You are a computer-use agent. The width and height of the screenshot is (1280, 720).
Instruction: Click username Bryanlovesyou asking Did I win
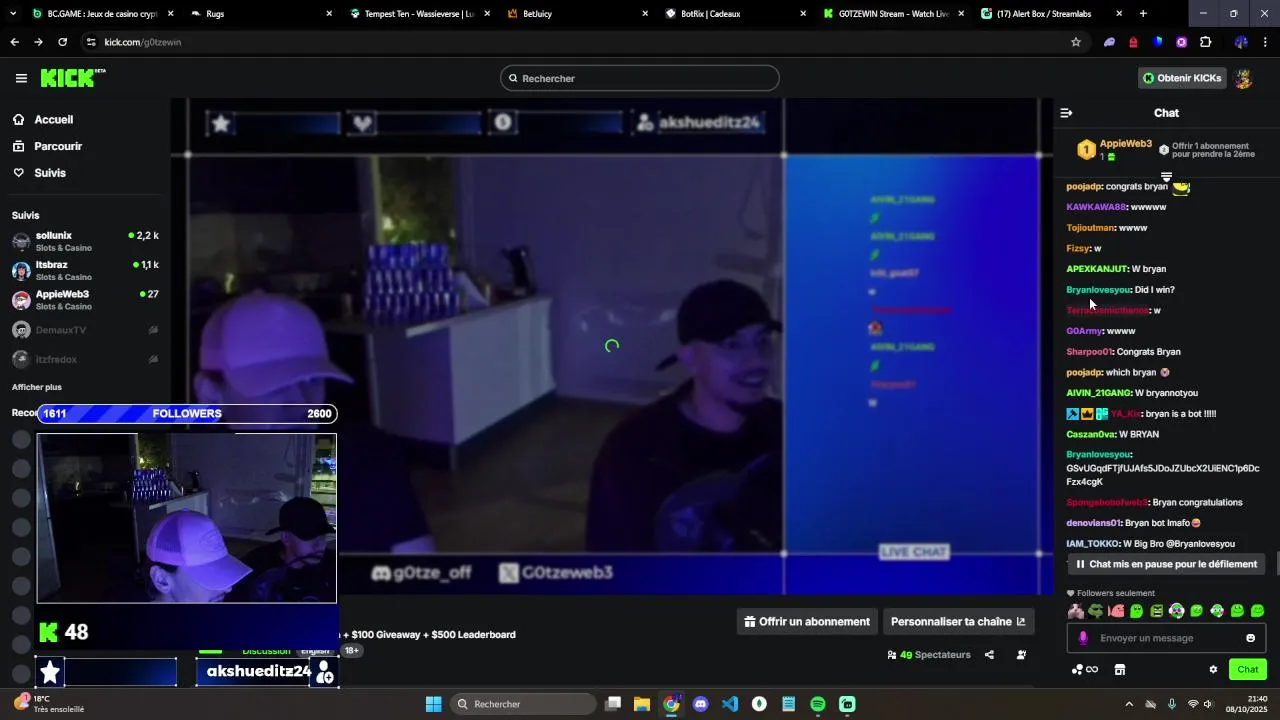[1099, 290]
